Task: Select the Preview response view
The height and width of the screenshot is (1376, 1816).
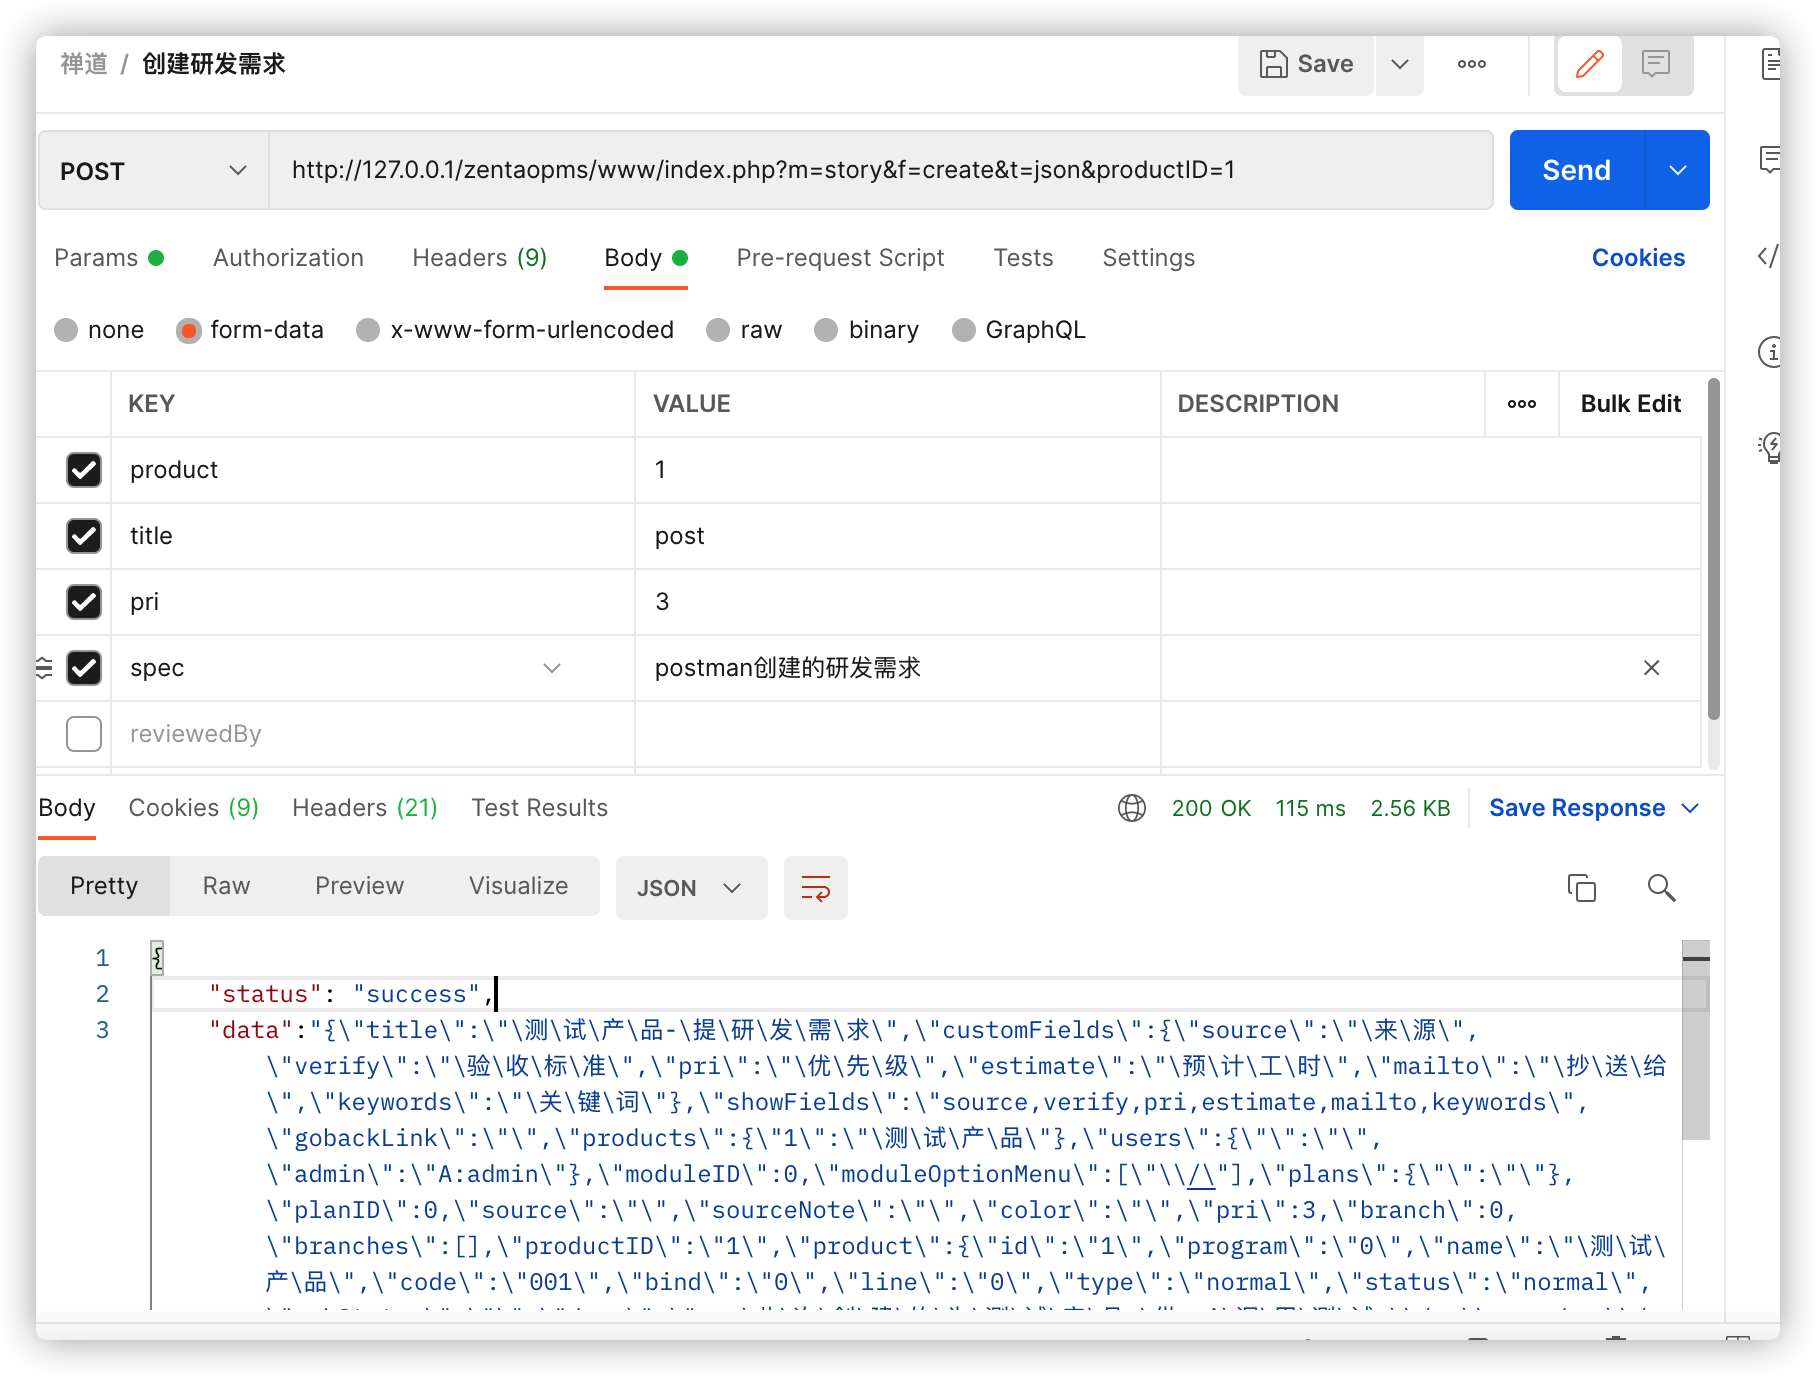Action: 359,886
